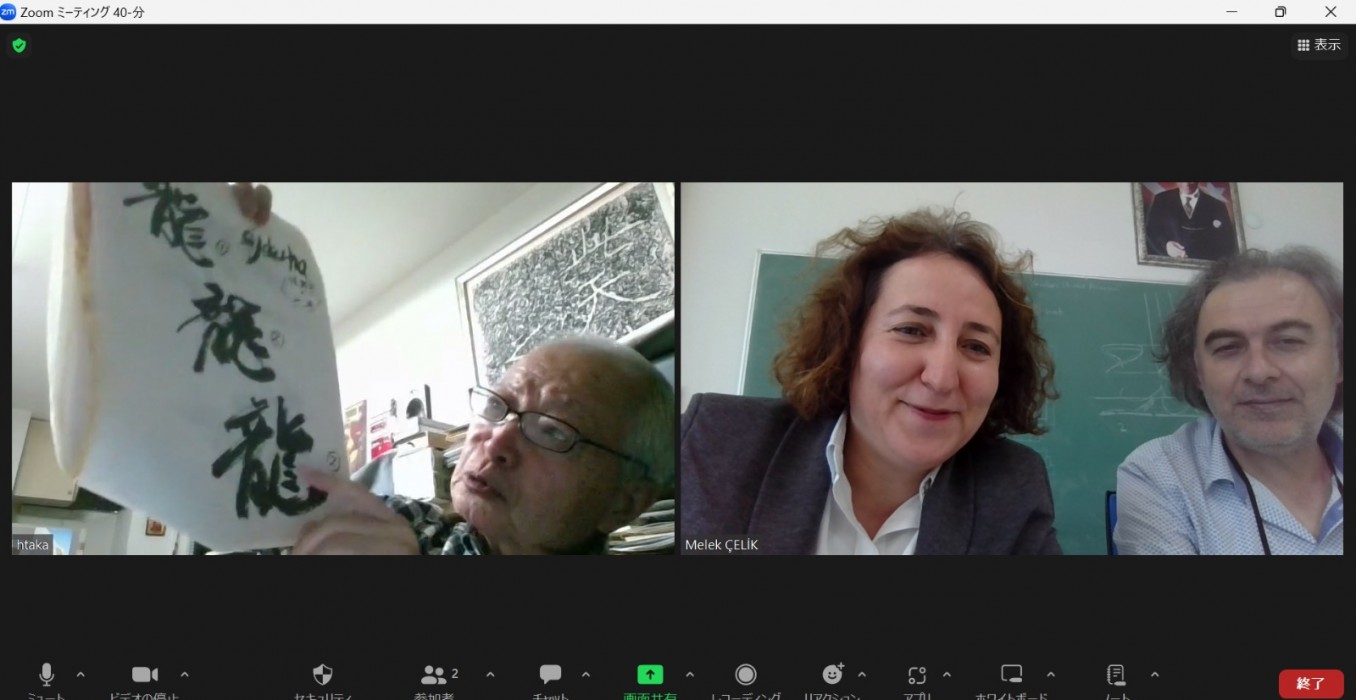Expand the audio options arrow beside microphone
The width and height of the screenshot is (1356, 700).
[81, 675]
